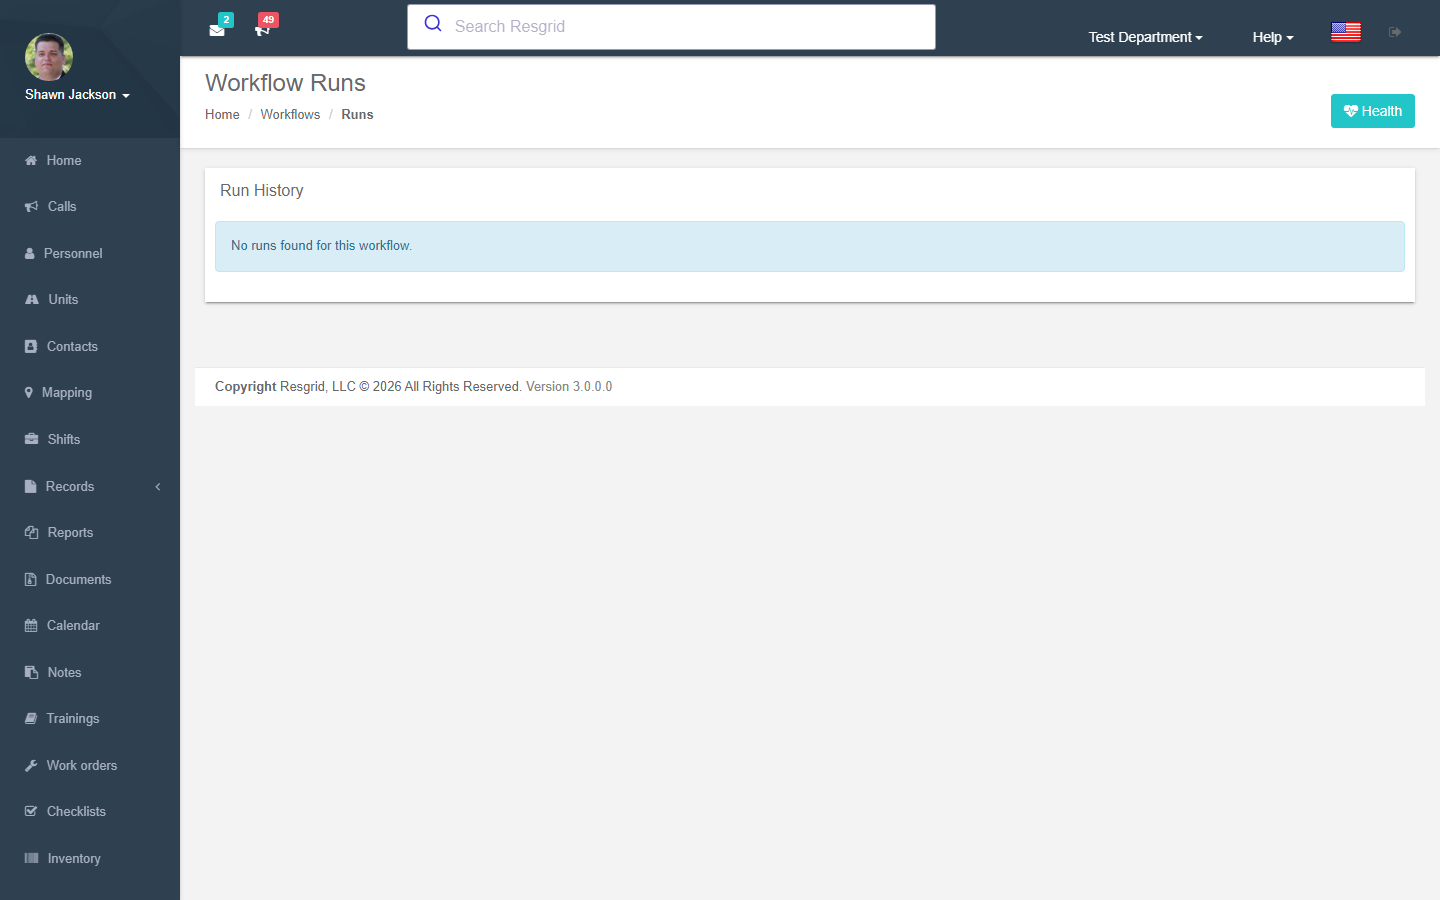Go to Workflows breadcrumb link

290,115
